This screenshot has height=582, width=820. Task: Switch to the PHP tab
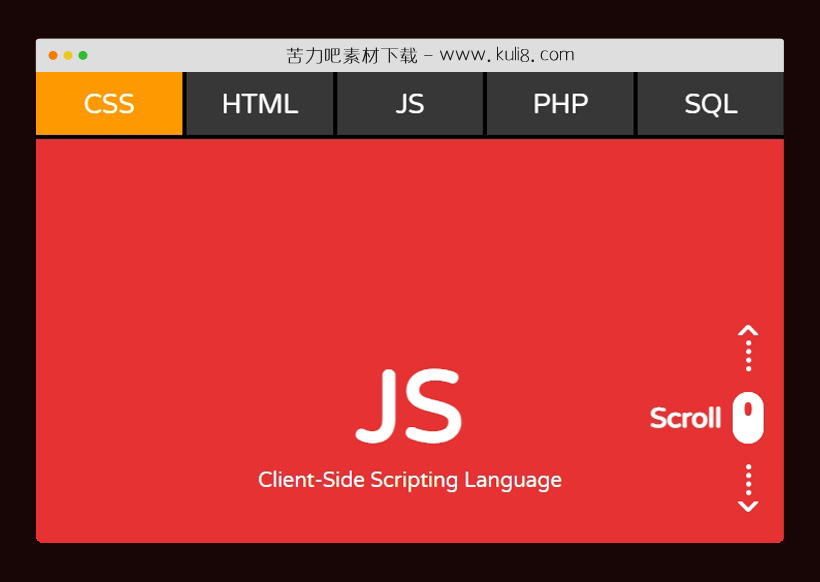coord(560,103)
